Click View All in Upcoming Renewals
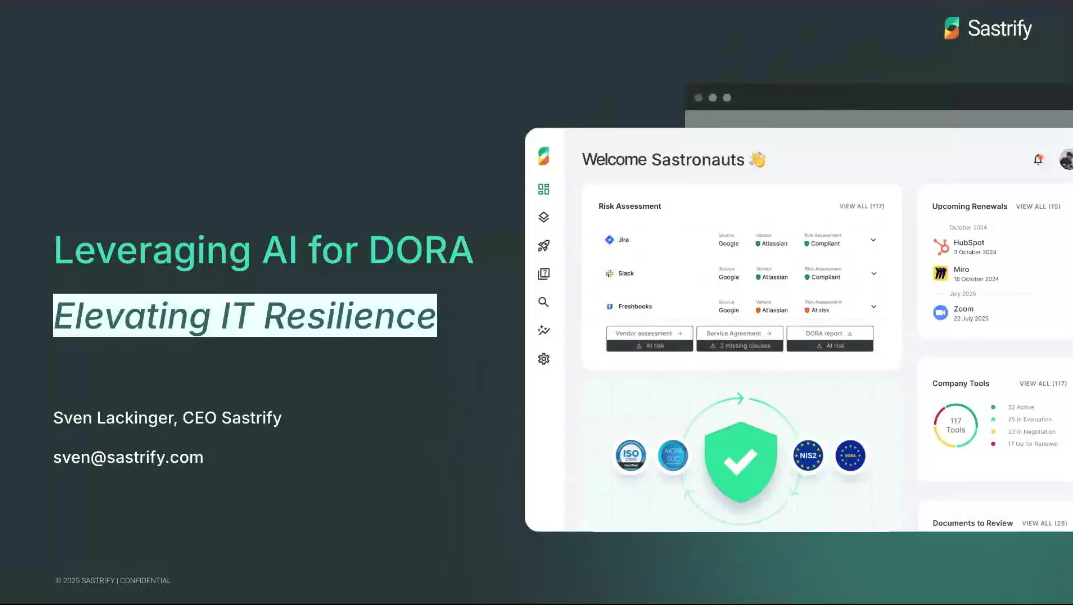Screen dimensions: 1073x605 point(1038,206)
